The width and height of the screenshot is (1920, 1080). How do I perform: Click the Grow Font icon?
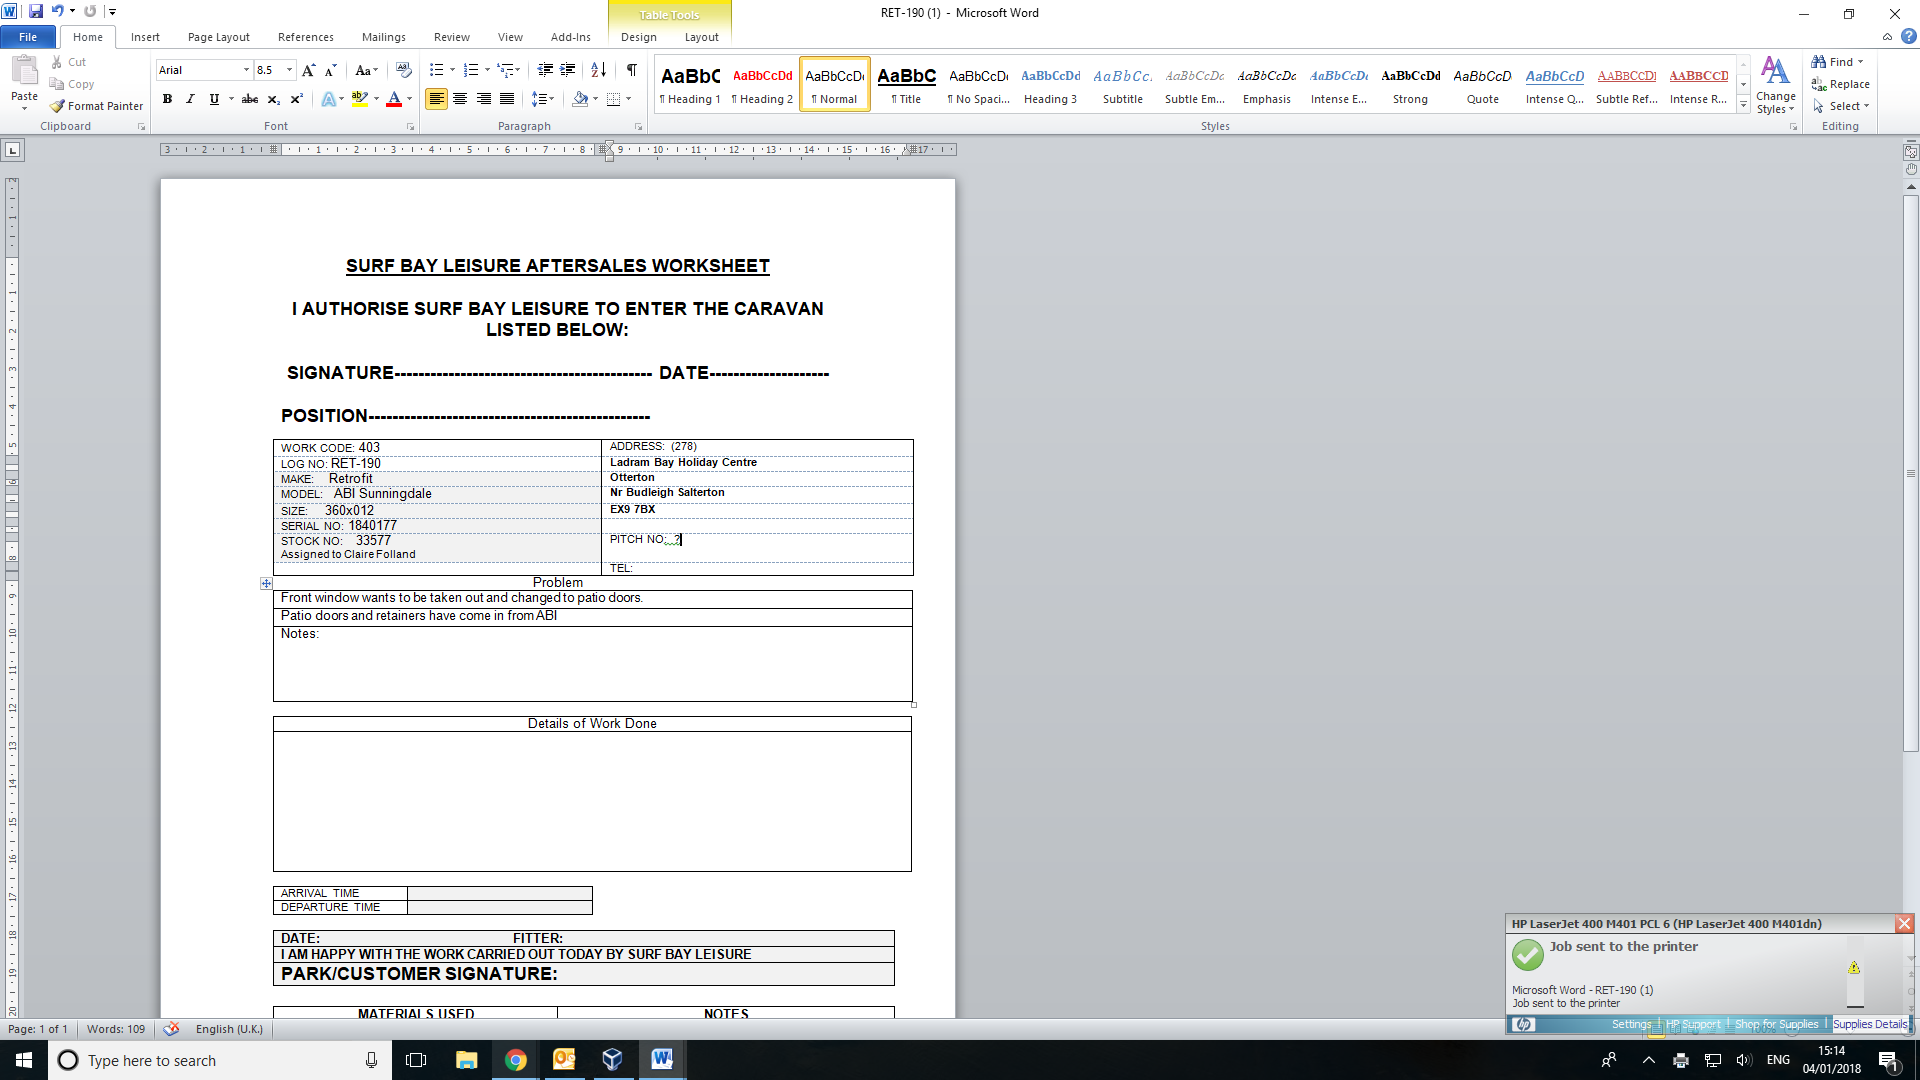click(x=308, y=70)
